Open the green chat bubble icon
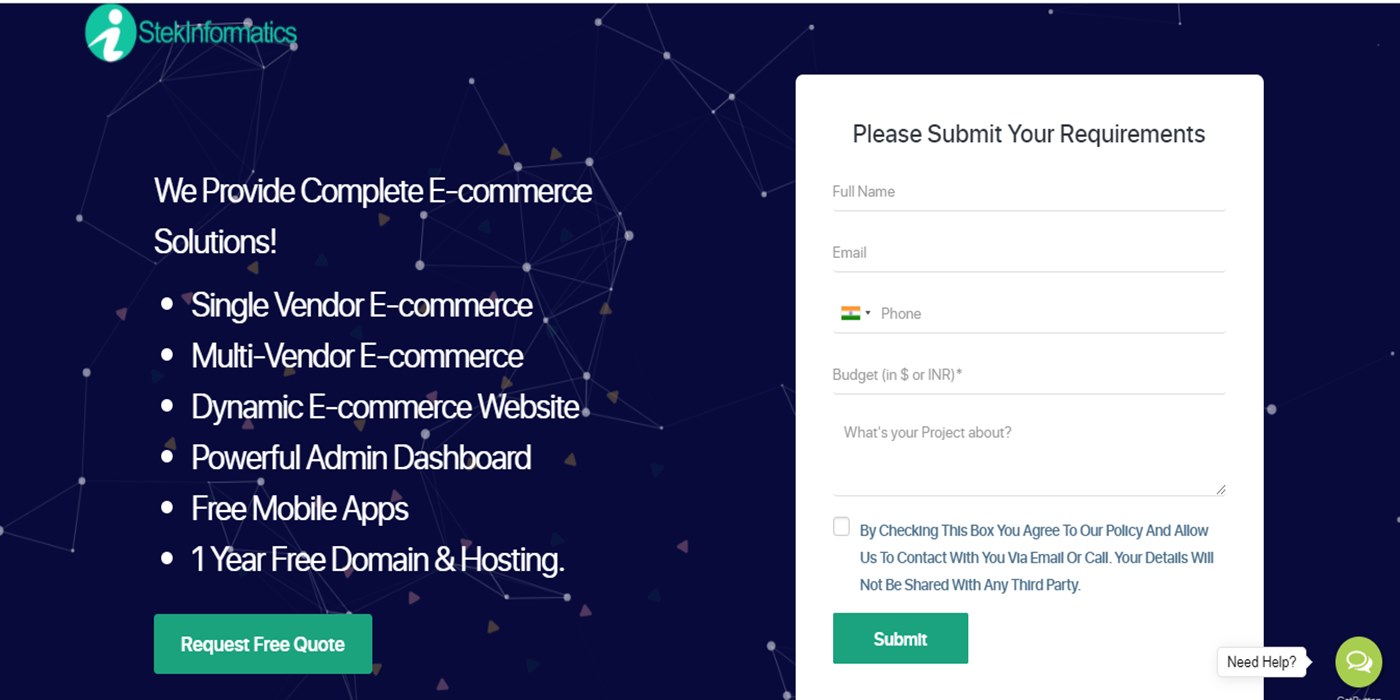This screenshot has height=700, width=1400. [x=1358, y=661]
